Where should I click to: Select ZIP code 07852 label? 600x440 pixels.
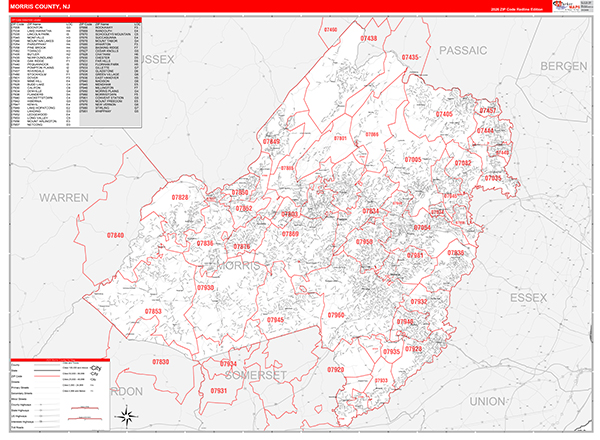pos(244,209)
